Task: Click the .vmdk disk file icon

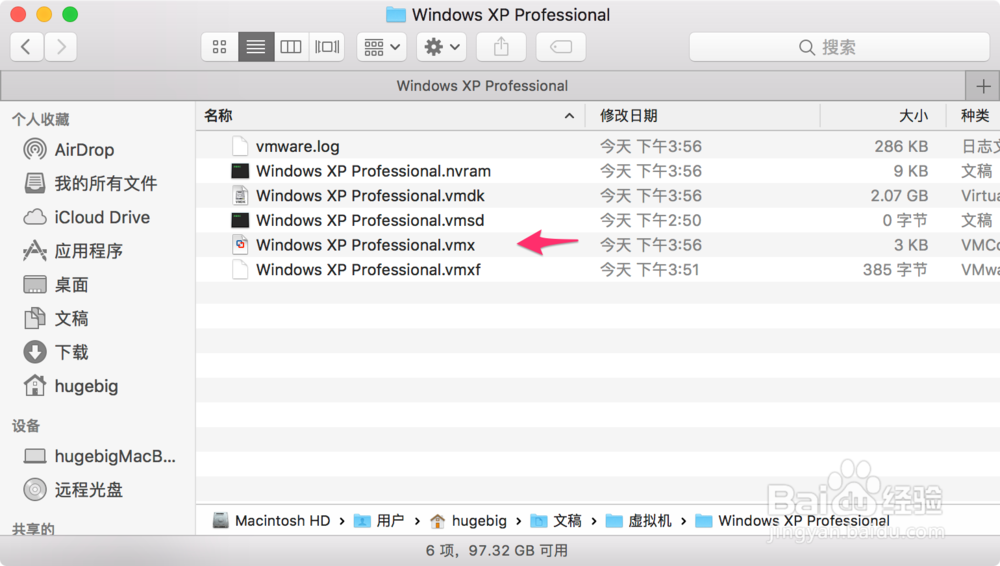Action: coord(240,195)
